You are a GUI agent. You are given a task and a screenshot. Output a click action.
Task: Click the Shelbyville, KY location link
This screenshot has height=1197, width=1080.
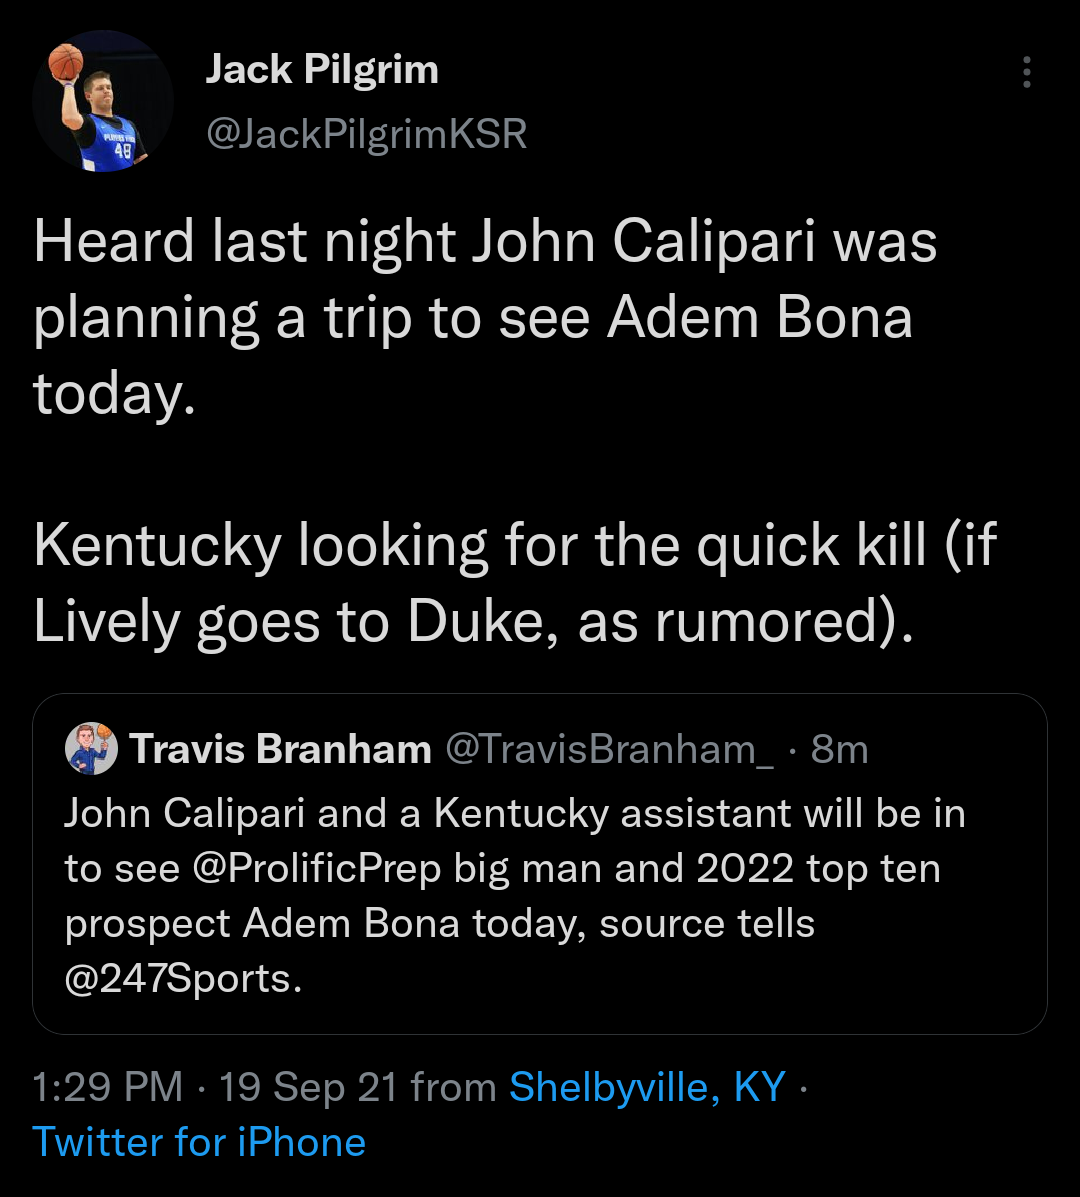pos(647,1087)
